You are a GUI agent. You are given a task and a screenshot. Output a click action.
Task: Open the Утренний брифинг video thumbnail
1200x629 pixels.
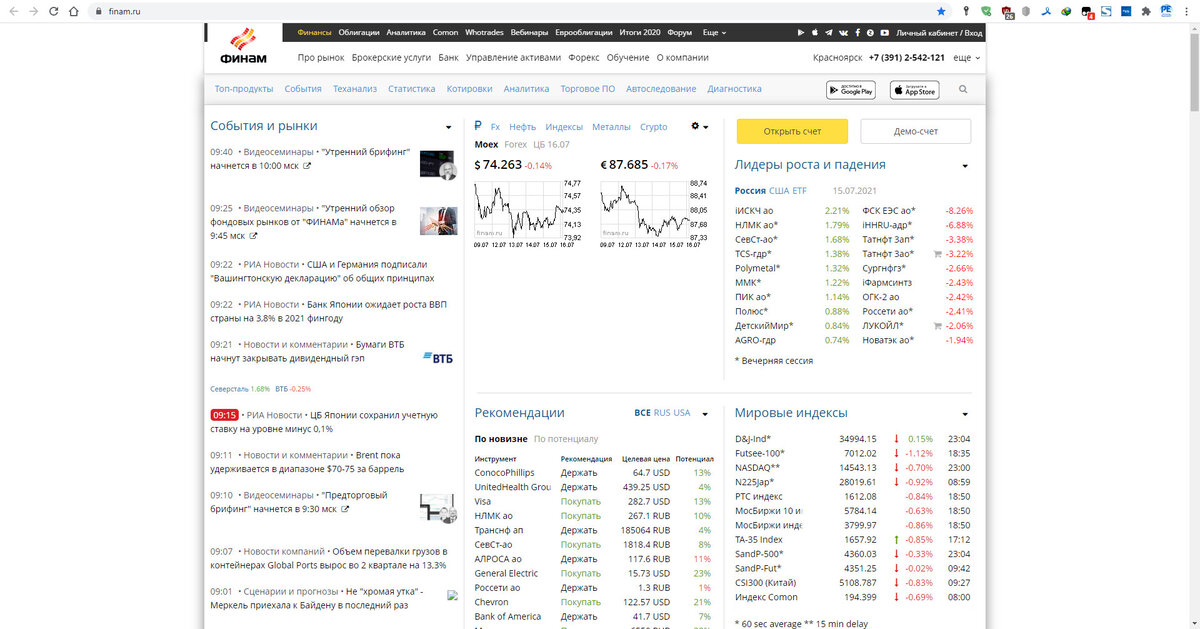click(437, 164)
